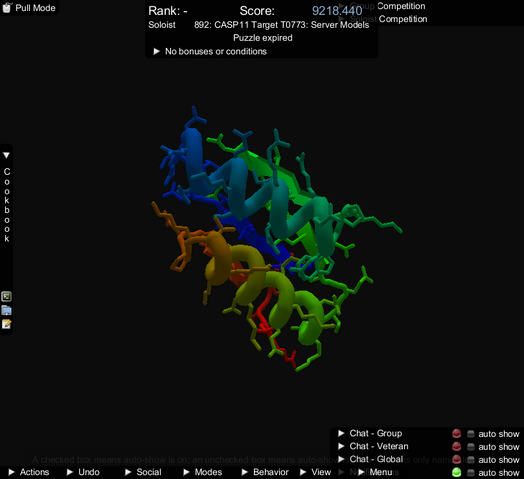The width and height of the screenshot is (524, 479).
Task: Click the Puzzle expired text
Action: [x=263, y=38]
